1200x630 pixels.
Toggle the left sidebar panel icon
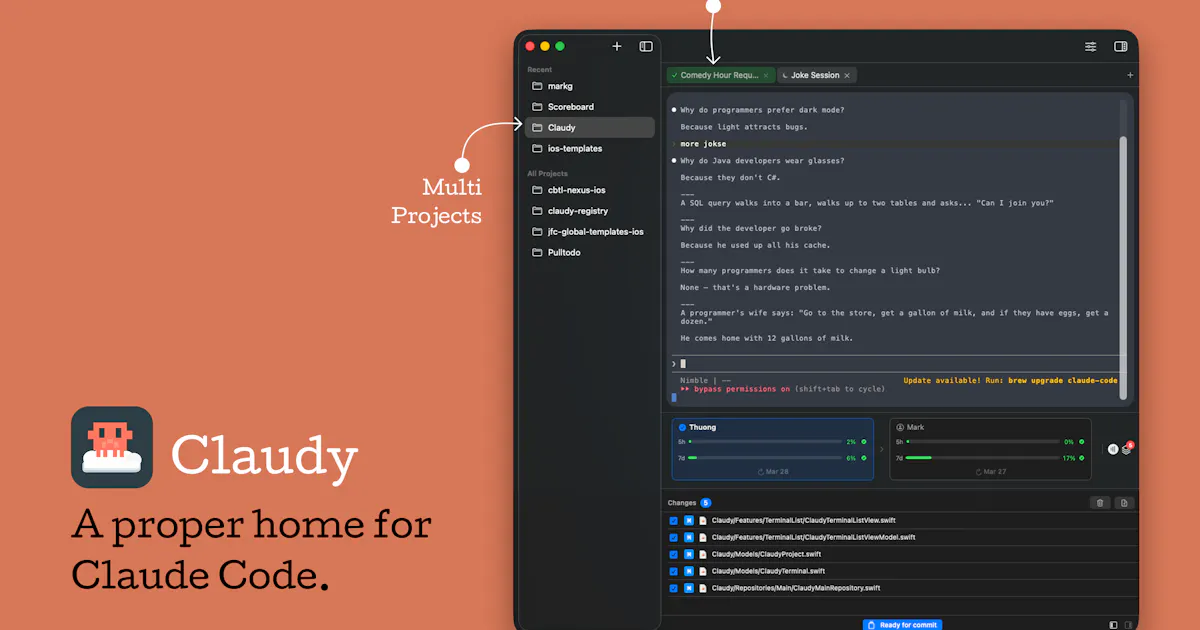point(646,46)
